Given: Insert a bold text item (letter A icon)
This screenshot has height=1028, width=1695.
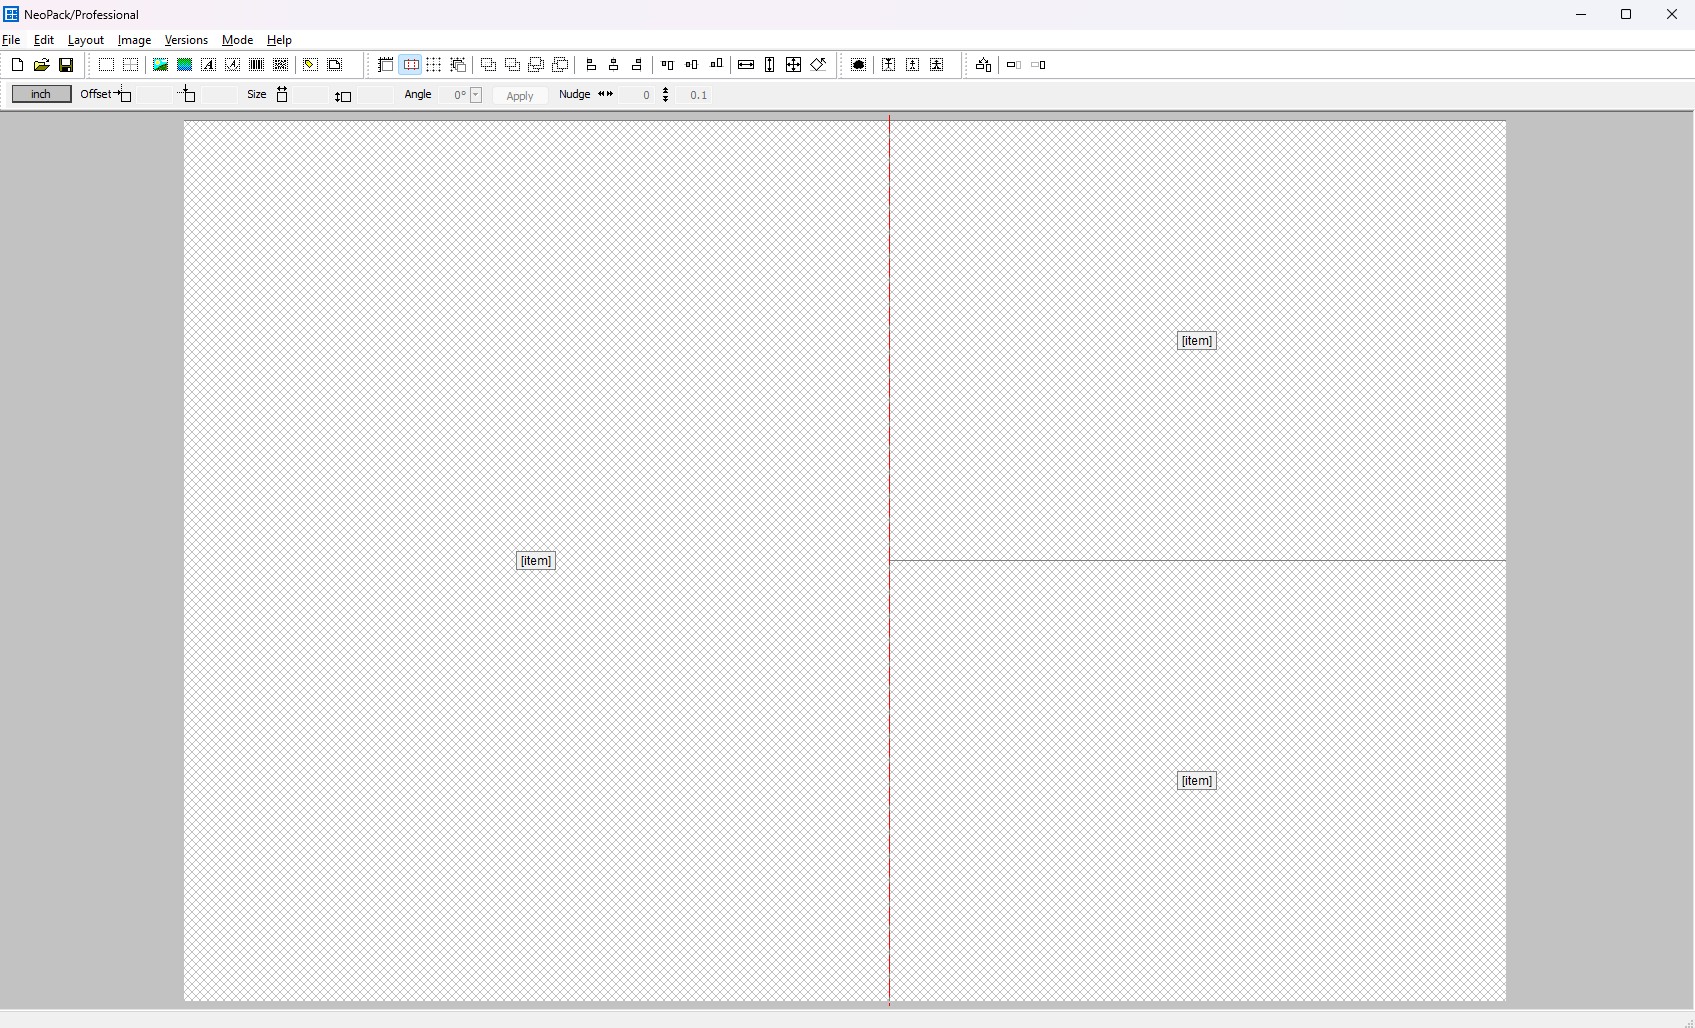Looking at the screenshot, I should coord(208,65).
